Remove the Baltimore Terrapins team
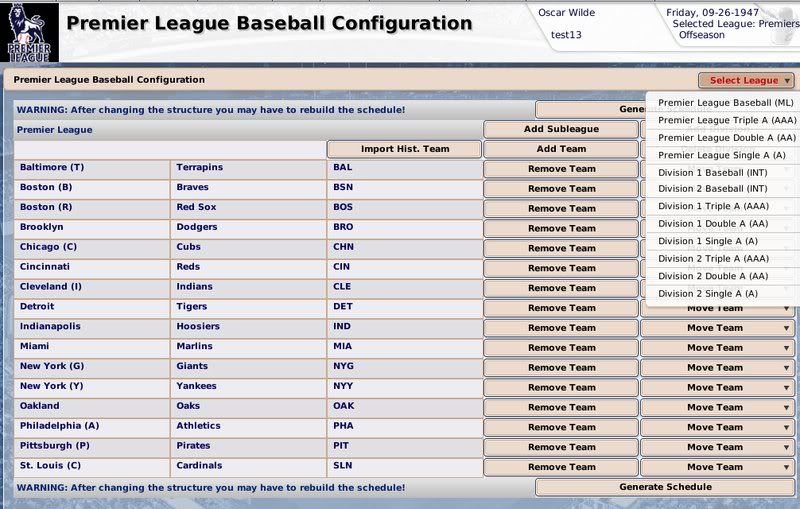The width and height of the screenshot is (800, 509). [x=560, y=169]
